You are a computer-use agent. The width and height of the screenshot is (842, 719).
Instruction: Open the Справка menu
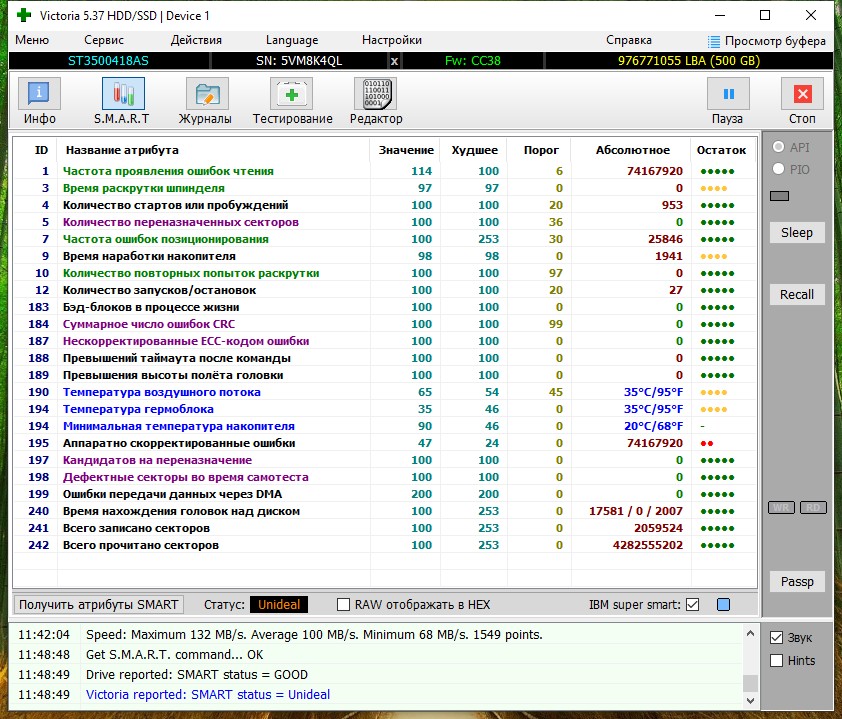(x=628, y=40)
